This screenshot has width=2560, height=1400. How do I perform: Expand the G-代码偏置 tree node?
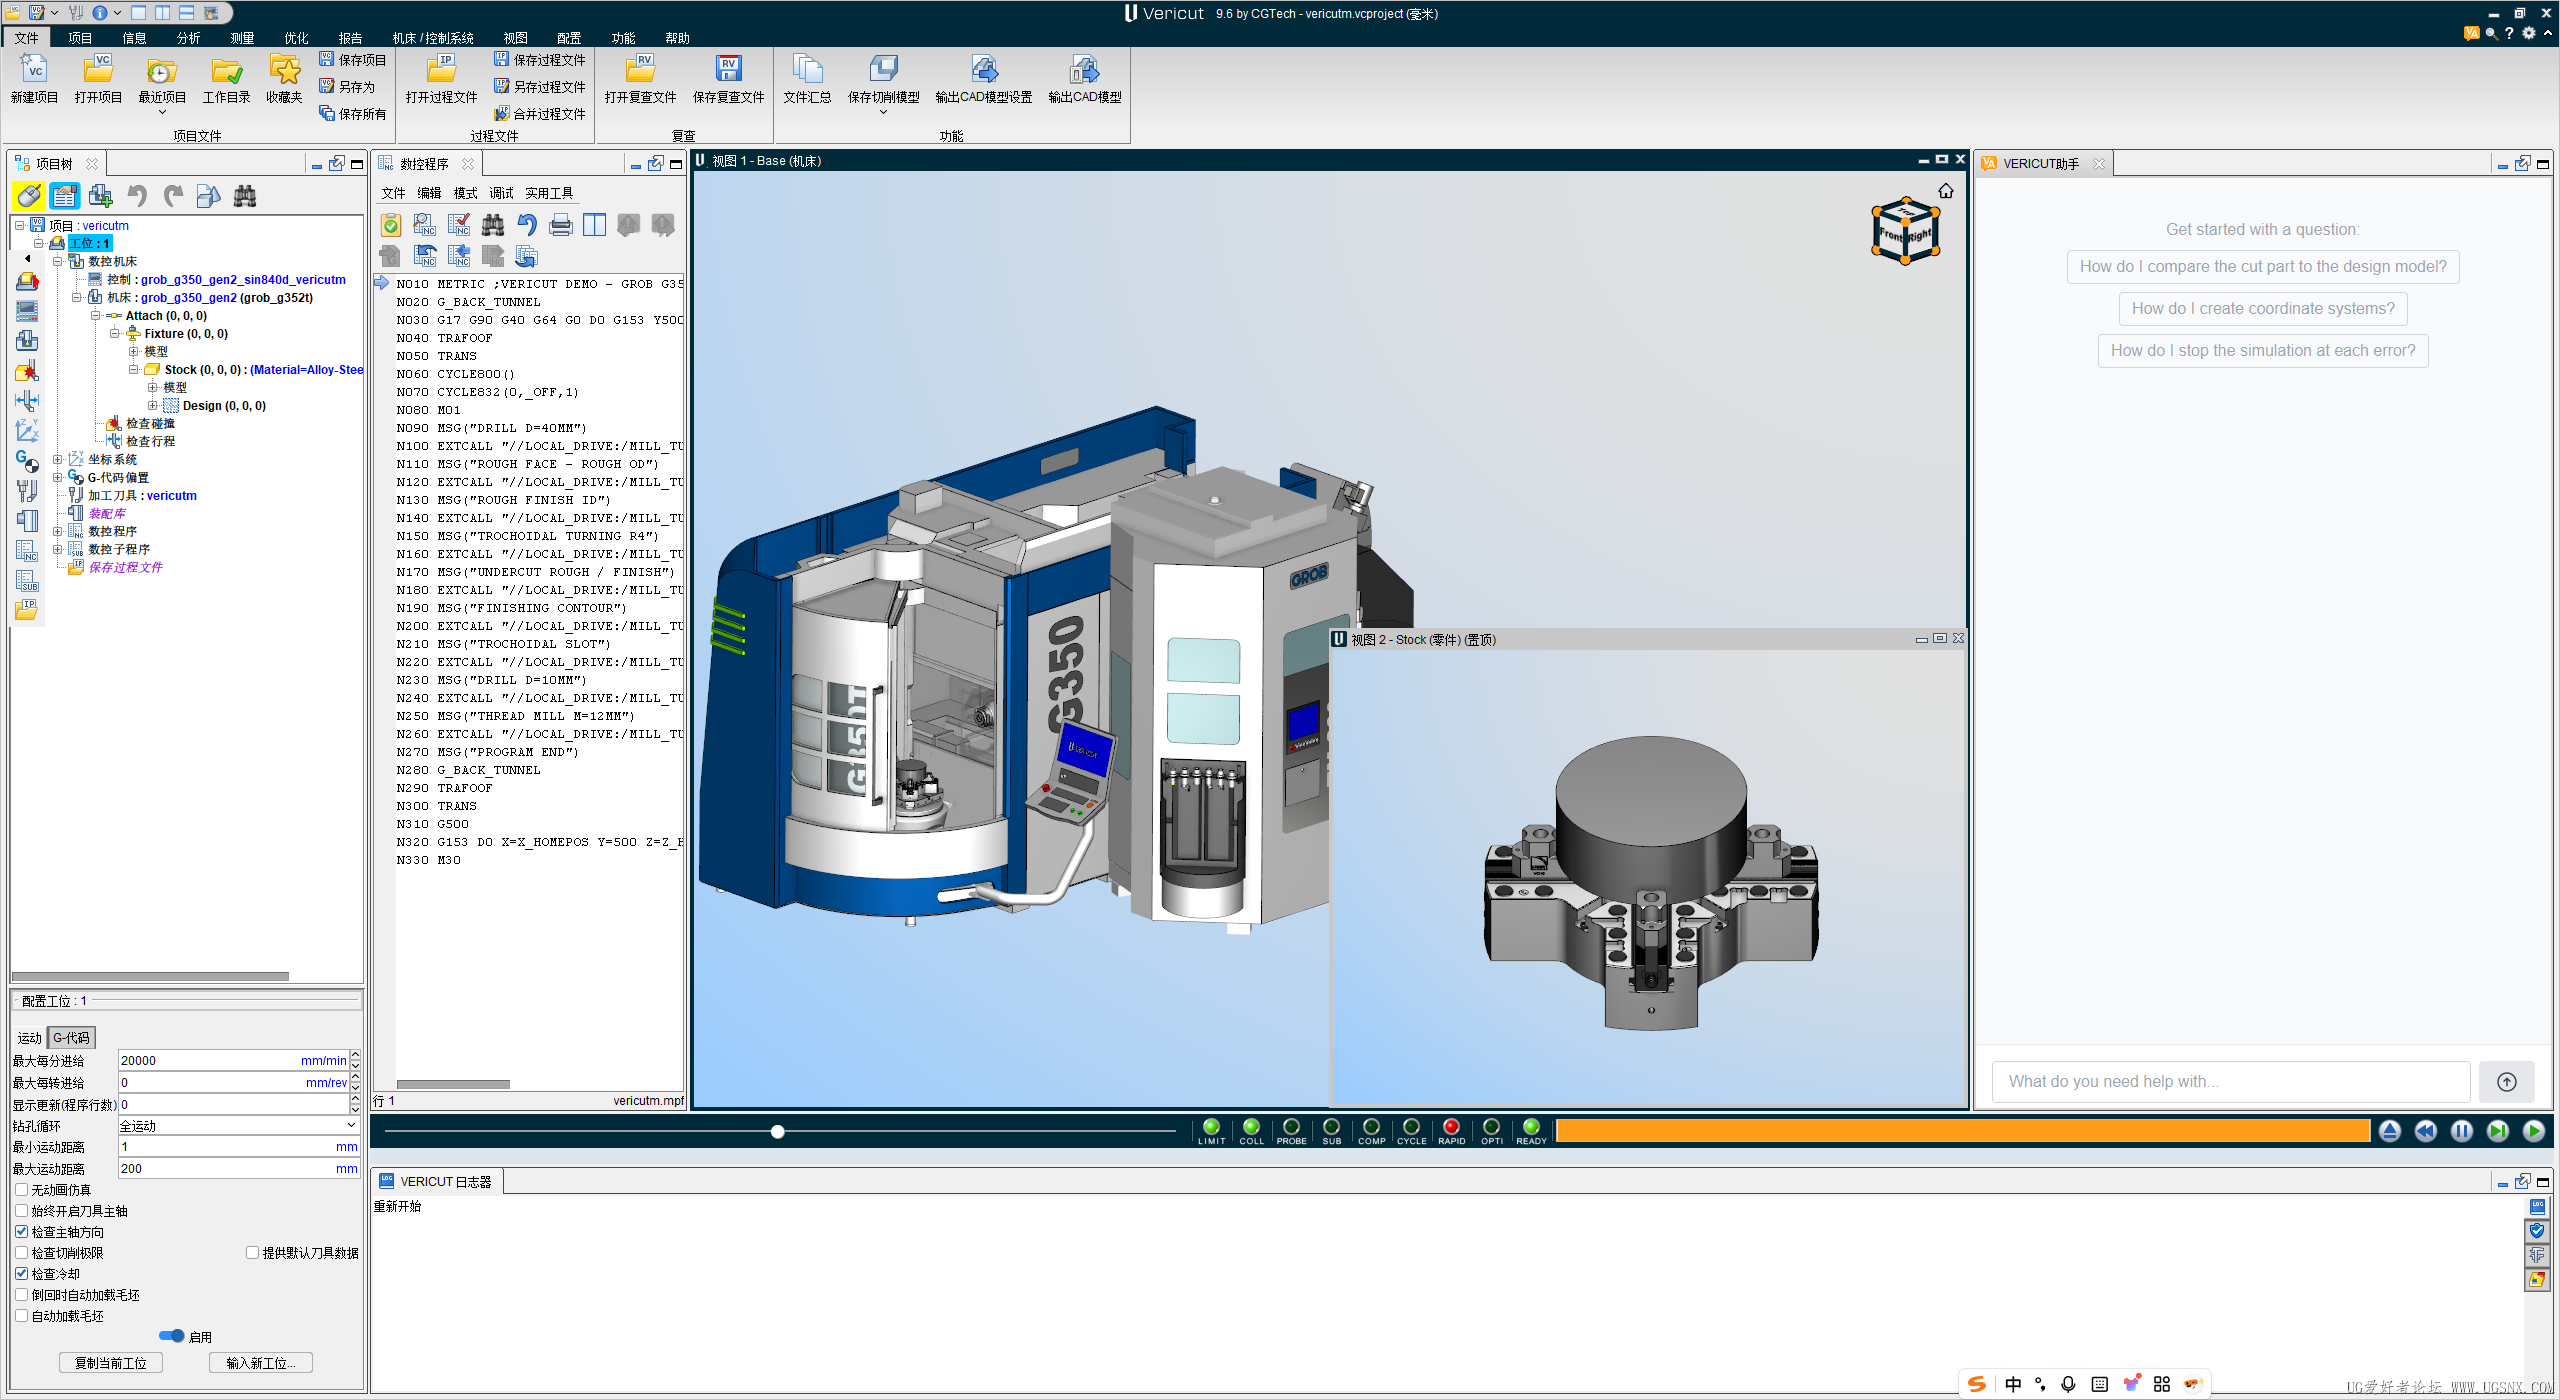[58, 478]
